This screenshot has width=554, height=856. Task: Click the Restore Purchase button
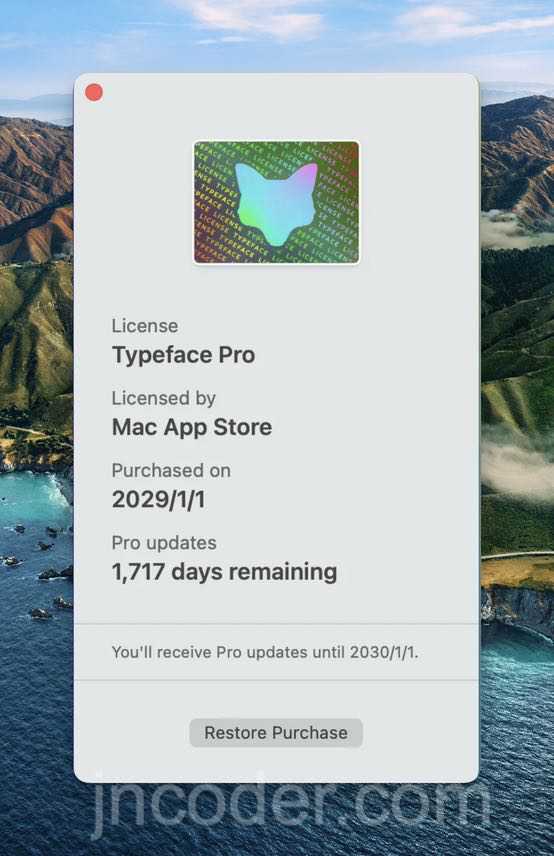[276, 733]
